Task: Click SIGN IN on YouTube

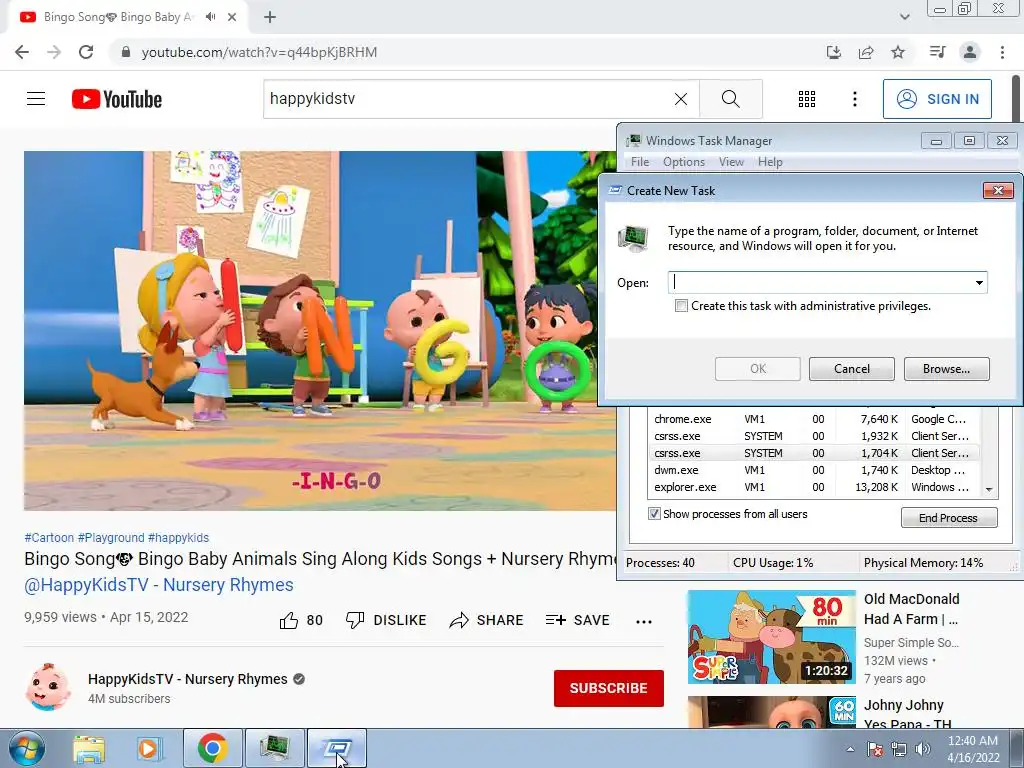Action: (937, 99)
